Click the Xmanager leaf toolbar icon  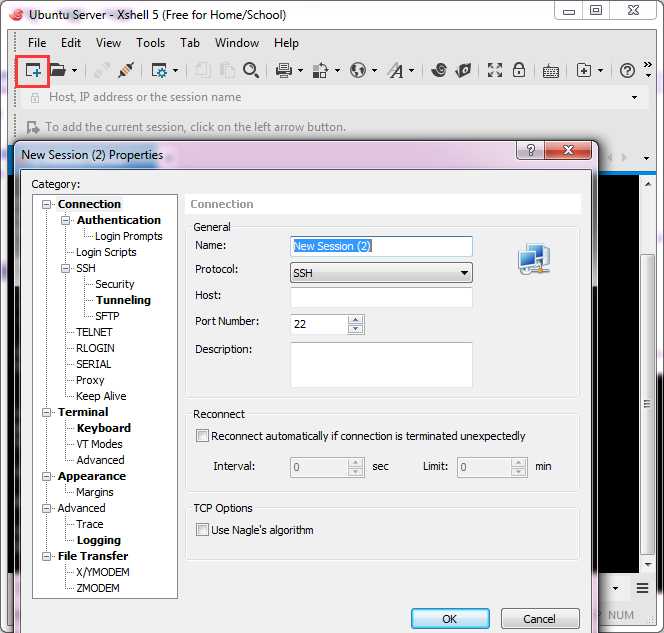point(463,70)
